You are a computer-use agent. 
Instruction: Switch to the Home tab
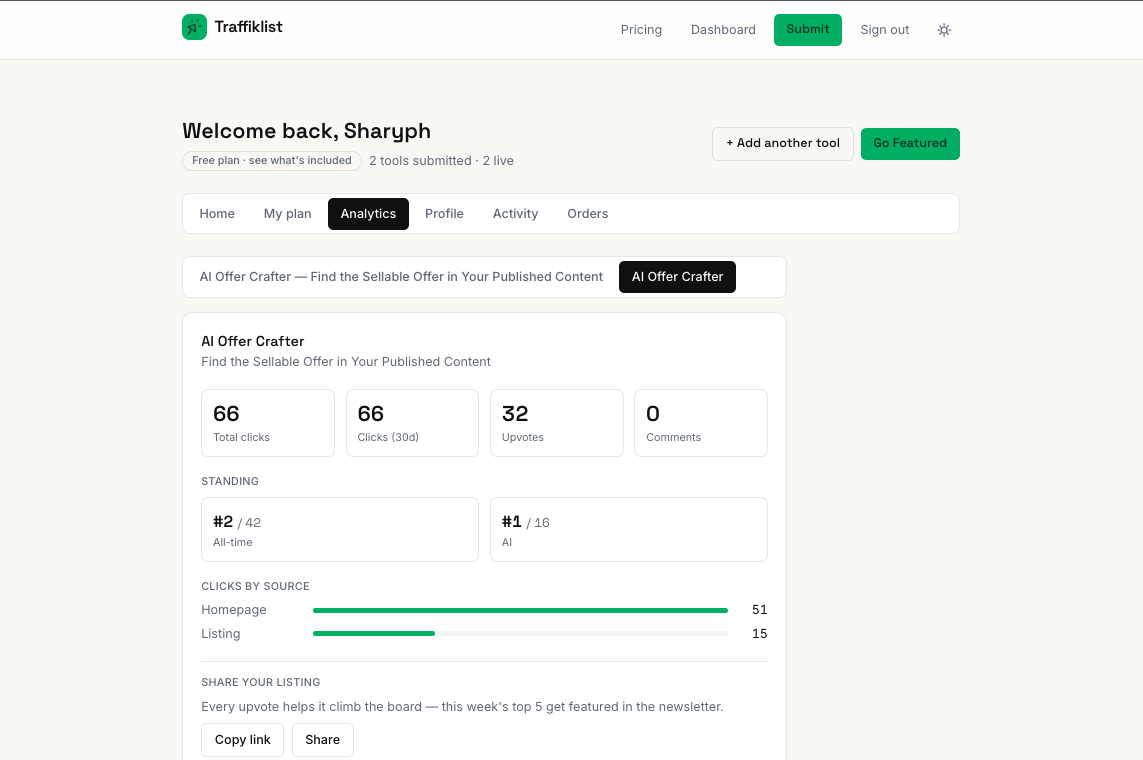tap(217, 213)
